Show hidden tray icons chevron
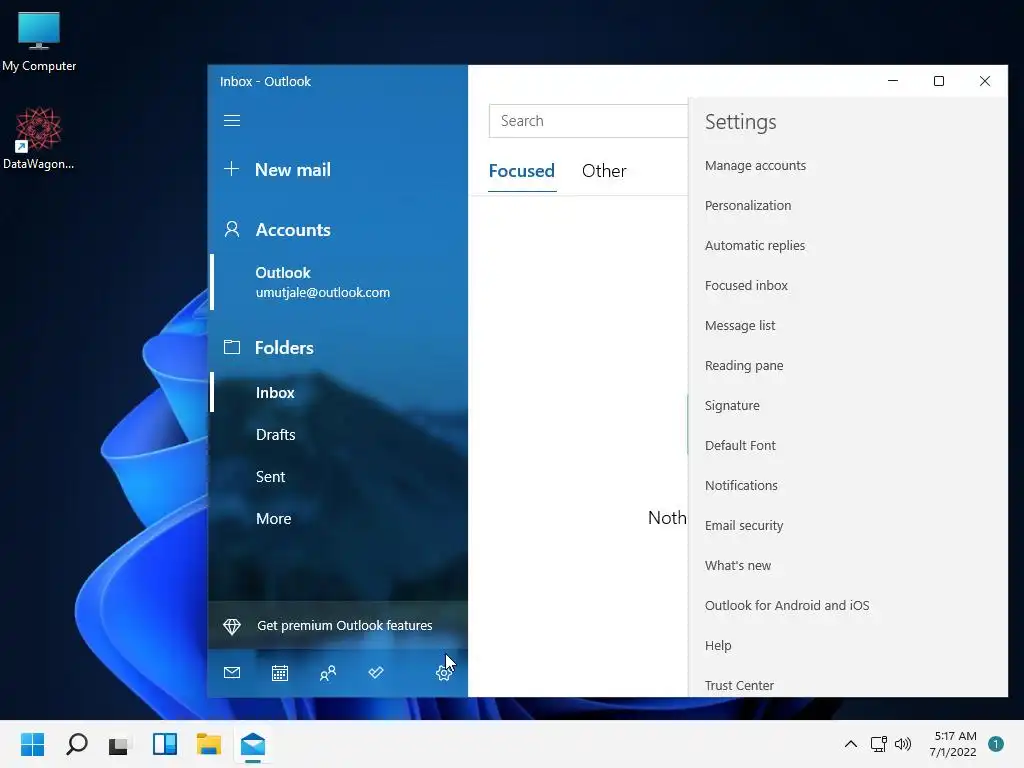Screen dimensions: 1024x768 (x=850, y=744)
